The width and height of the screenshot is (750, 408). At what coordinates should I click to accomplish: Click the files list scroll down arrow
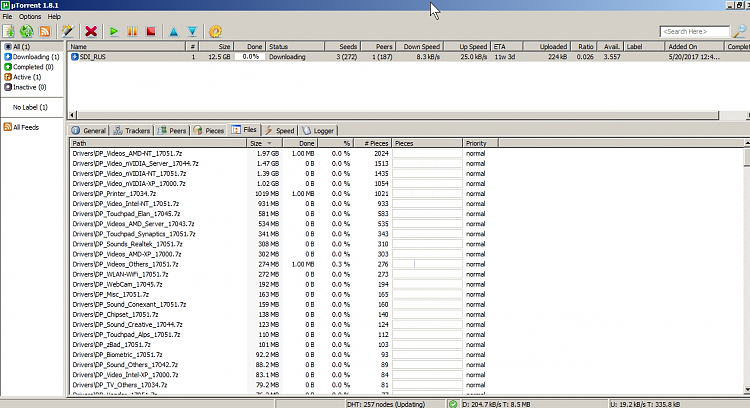747,390
